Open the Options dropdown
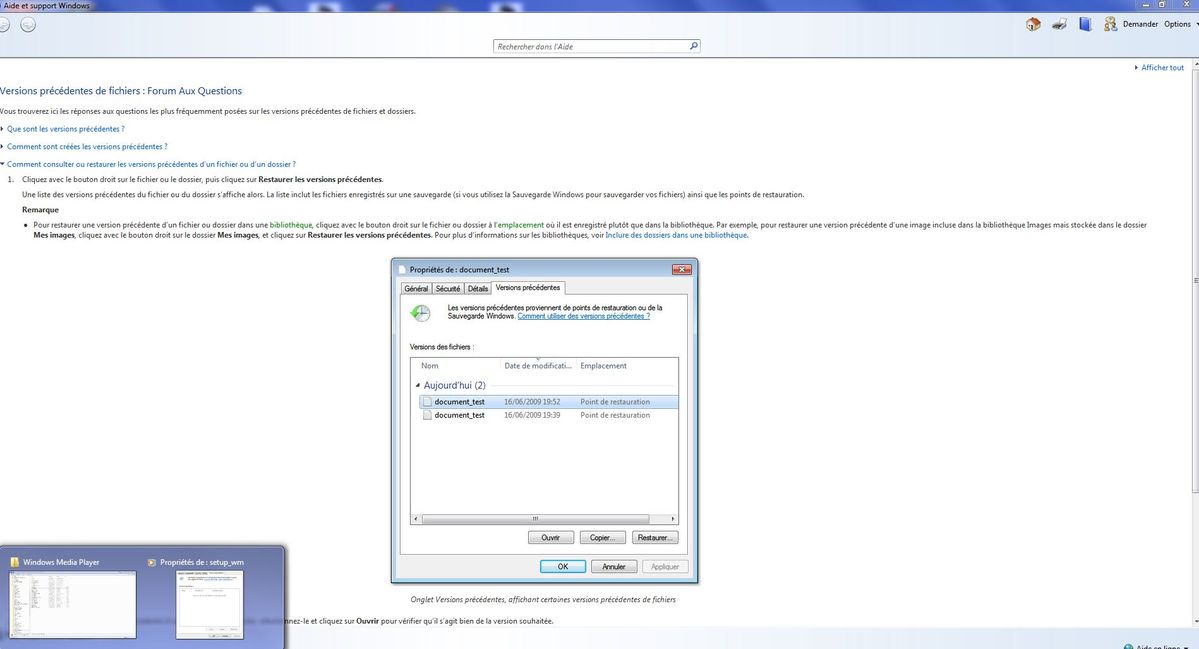The image size is (1199, 649). tap(1180, 23)
